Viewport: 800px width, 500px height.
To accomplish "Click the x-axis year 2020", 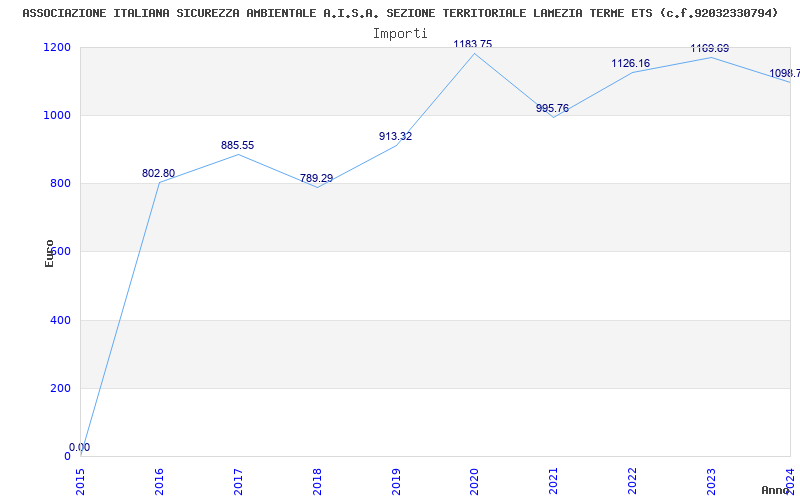I will tap(474, 481).
